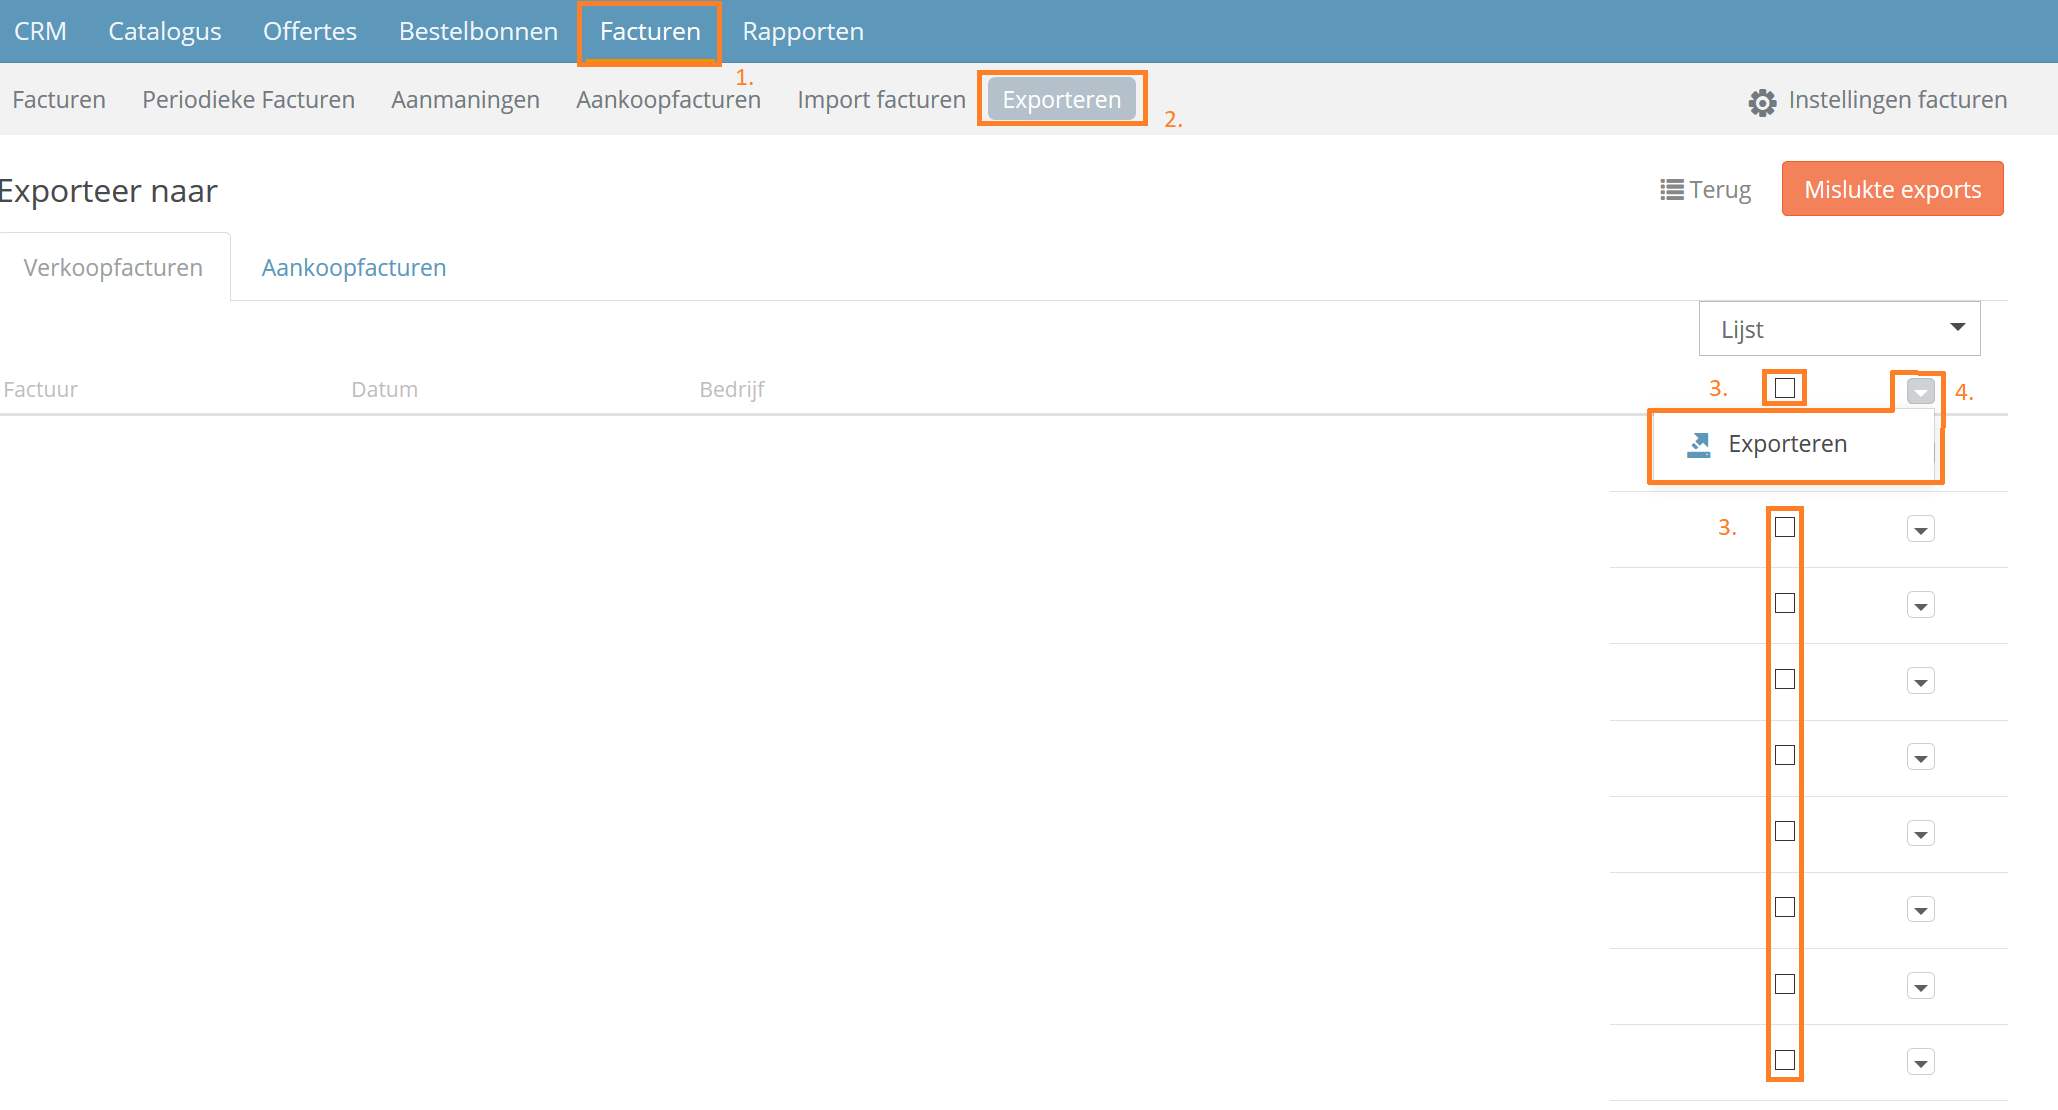Open Mislukte exports
This screenshot has height=1110, width=2058.
[x=1892, y=189]
